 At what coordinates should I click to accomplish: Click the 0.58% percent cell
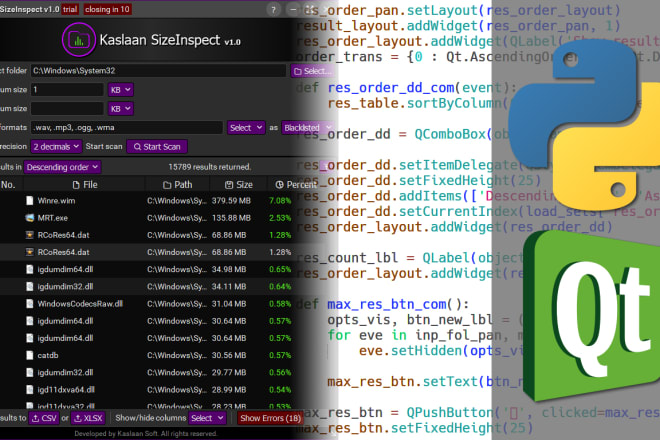click(x=280, y=304)
